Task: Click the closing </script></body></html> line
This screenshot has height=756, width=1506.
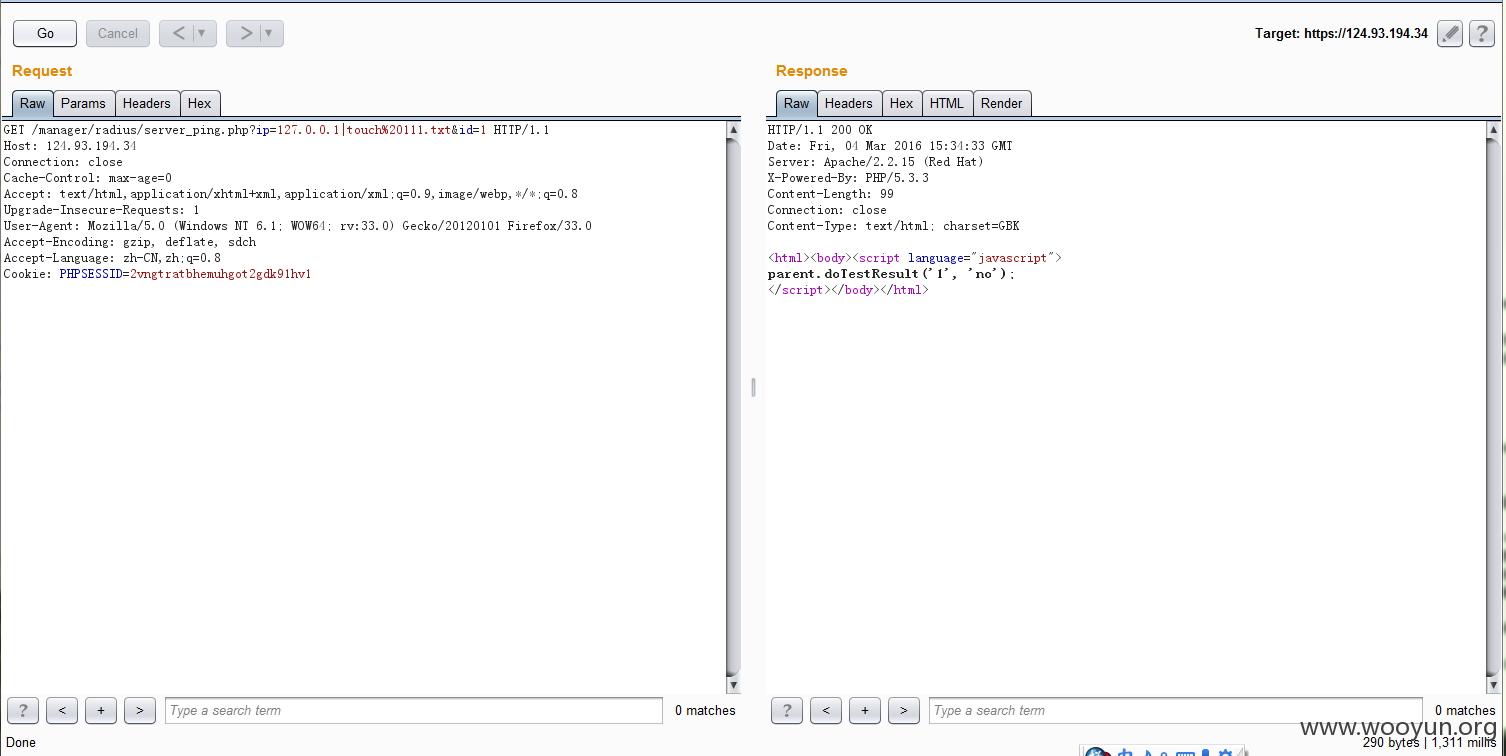Action: [848, 290]
